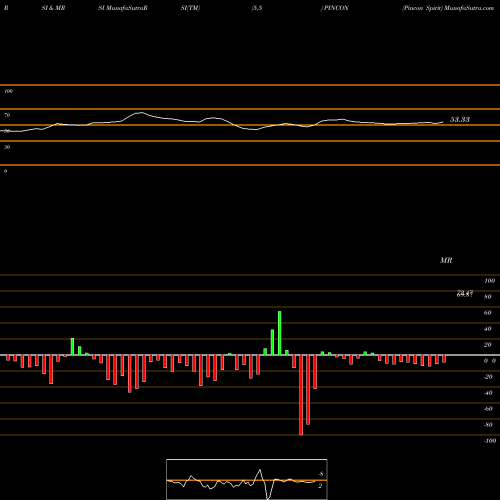Click the MR axis label -40
The height and width of the screenshot is (500, 500).
pos(488,393)
